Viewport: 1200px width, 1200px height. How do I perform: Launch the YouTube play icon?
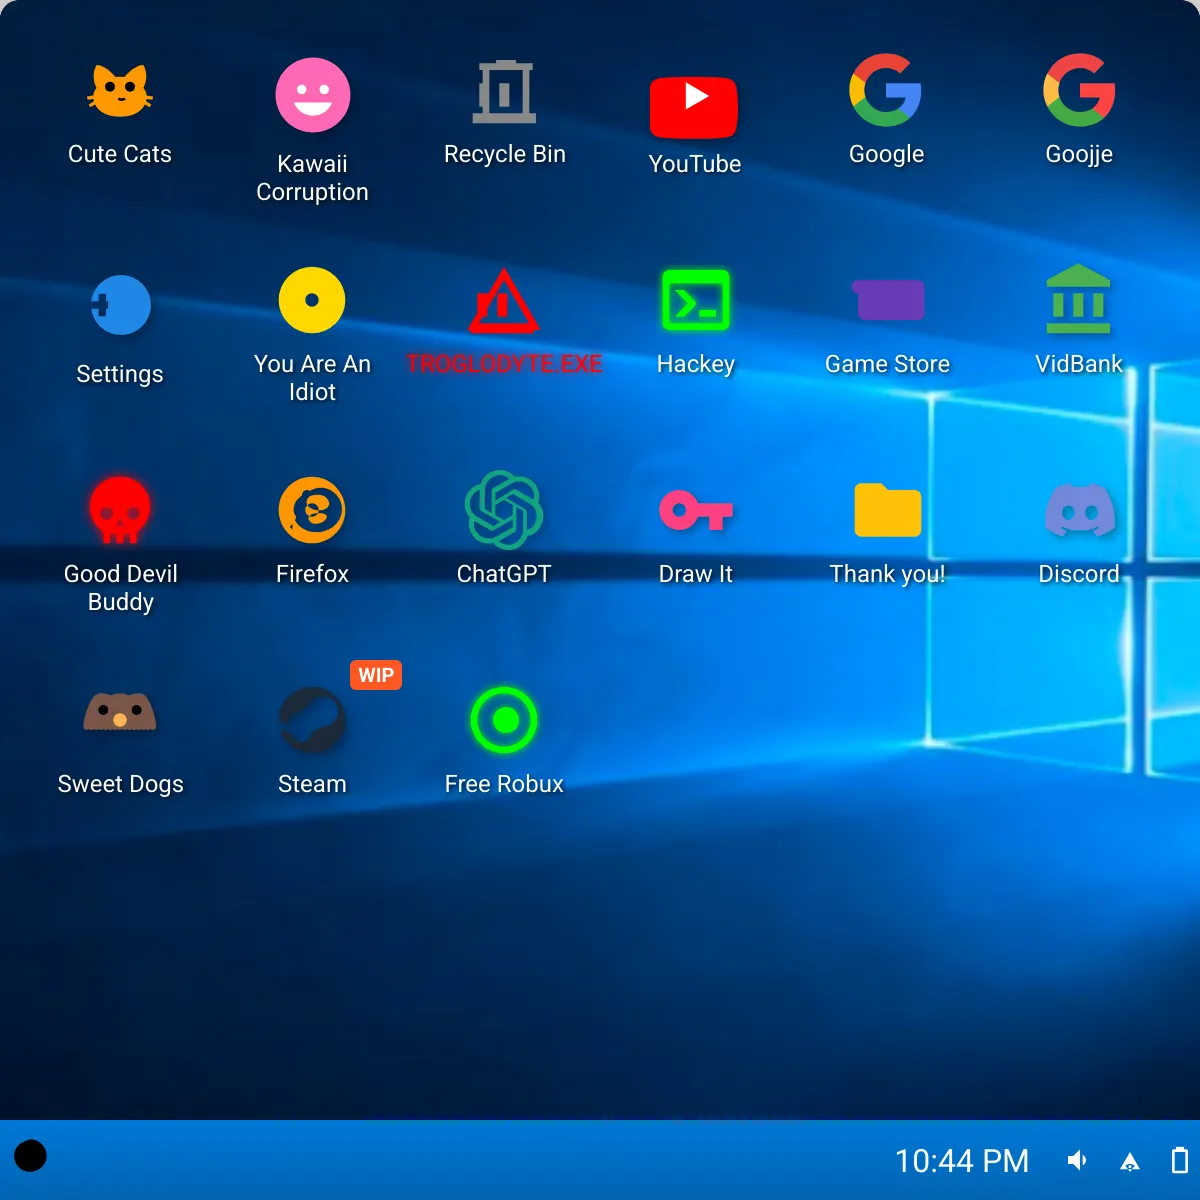click(x=694, y=106)
